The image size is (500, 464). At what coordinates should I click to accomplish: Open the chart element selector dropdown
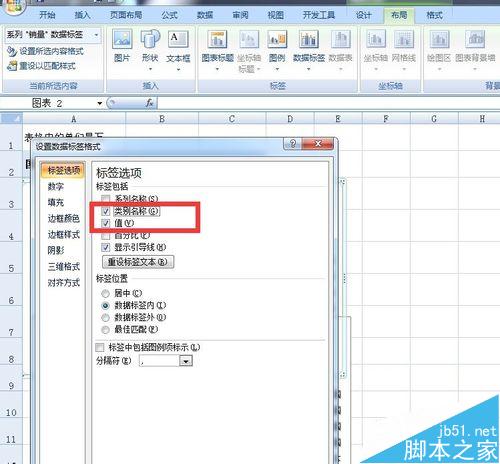[x=96, y=35]
